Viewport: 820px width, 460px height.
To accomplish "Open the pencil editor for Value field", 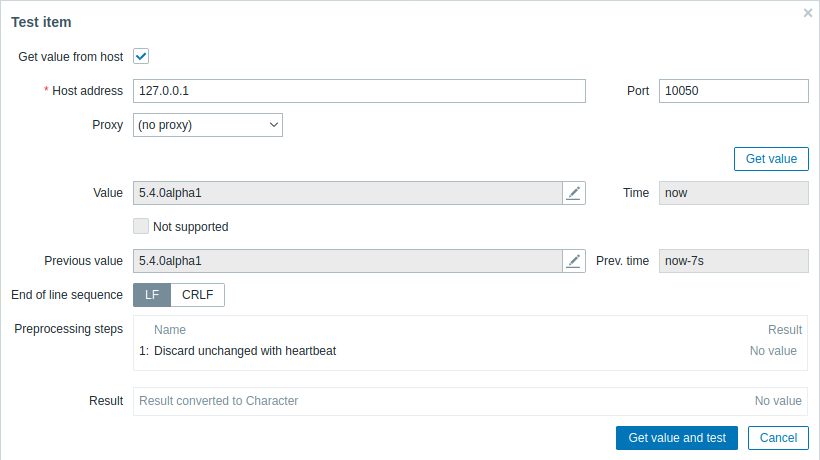I will (x=573, y=193).
